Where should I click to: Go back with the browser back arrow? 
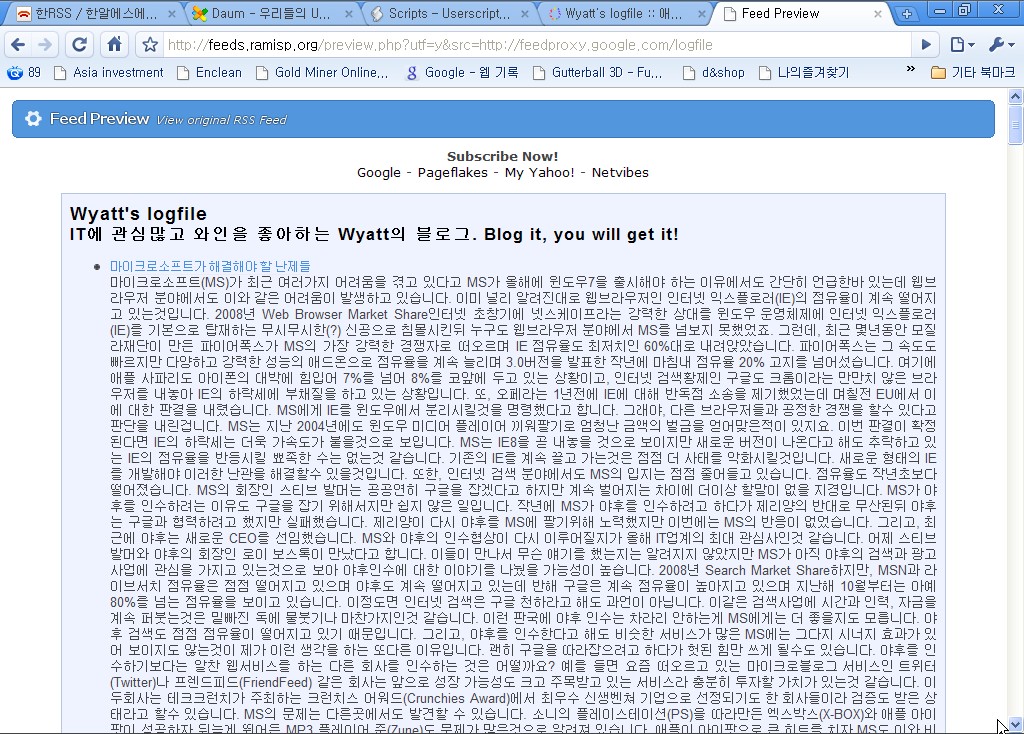click(x=18, y=44)
